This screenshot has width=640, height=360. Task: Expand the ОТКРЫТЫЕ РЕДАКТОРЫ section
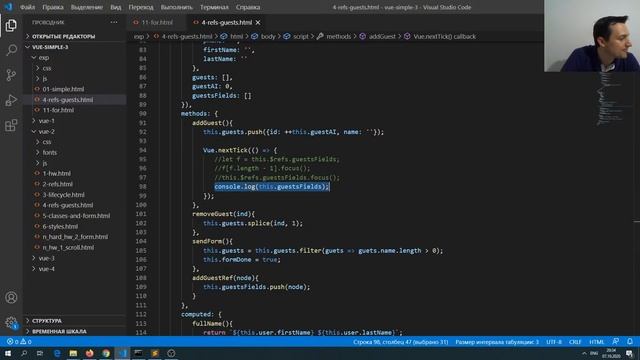click(x=64, y=36)
